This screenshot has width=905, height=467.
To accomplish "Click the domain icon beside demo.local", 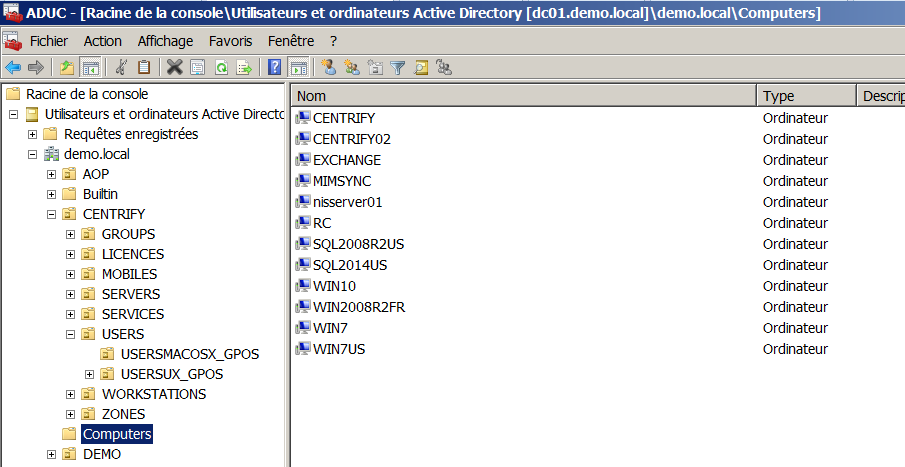I will coord(51,154).
